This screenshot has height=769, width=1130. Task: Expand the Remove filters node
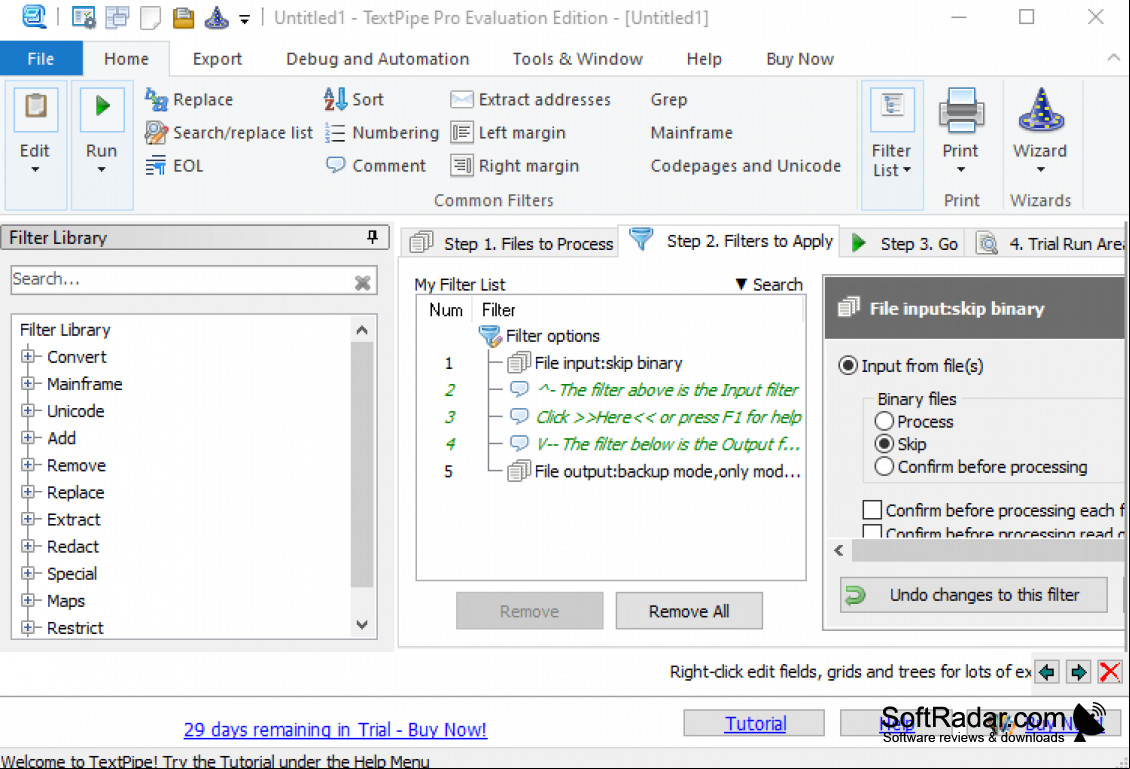(28, 465)
